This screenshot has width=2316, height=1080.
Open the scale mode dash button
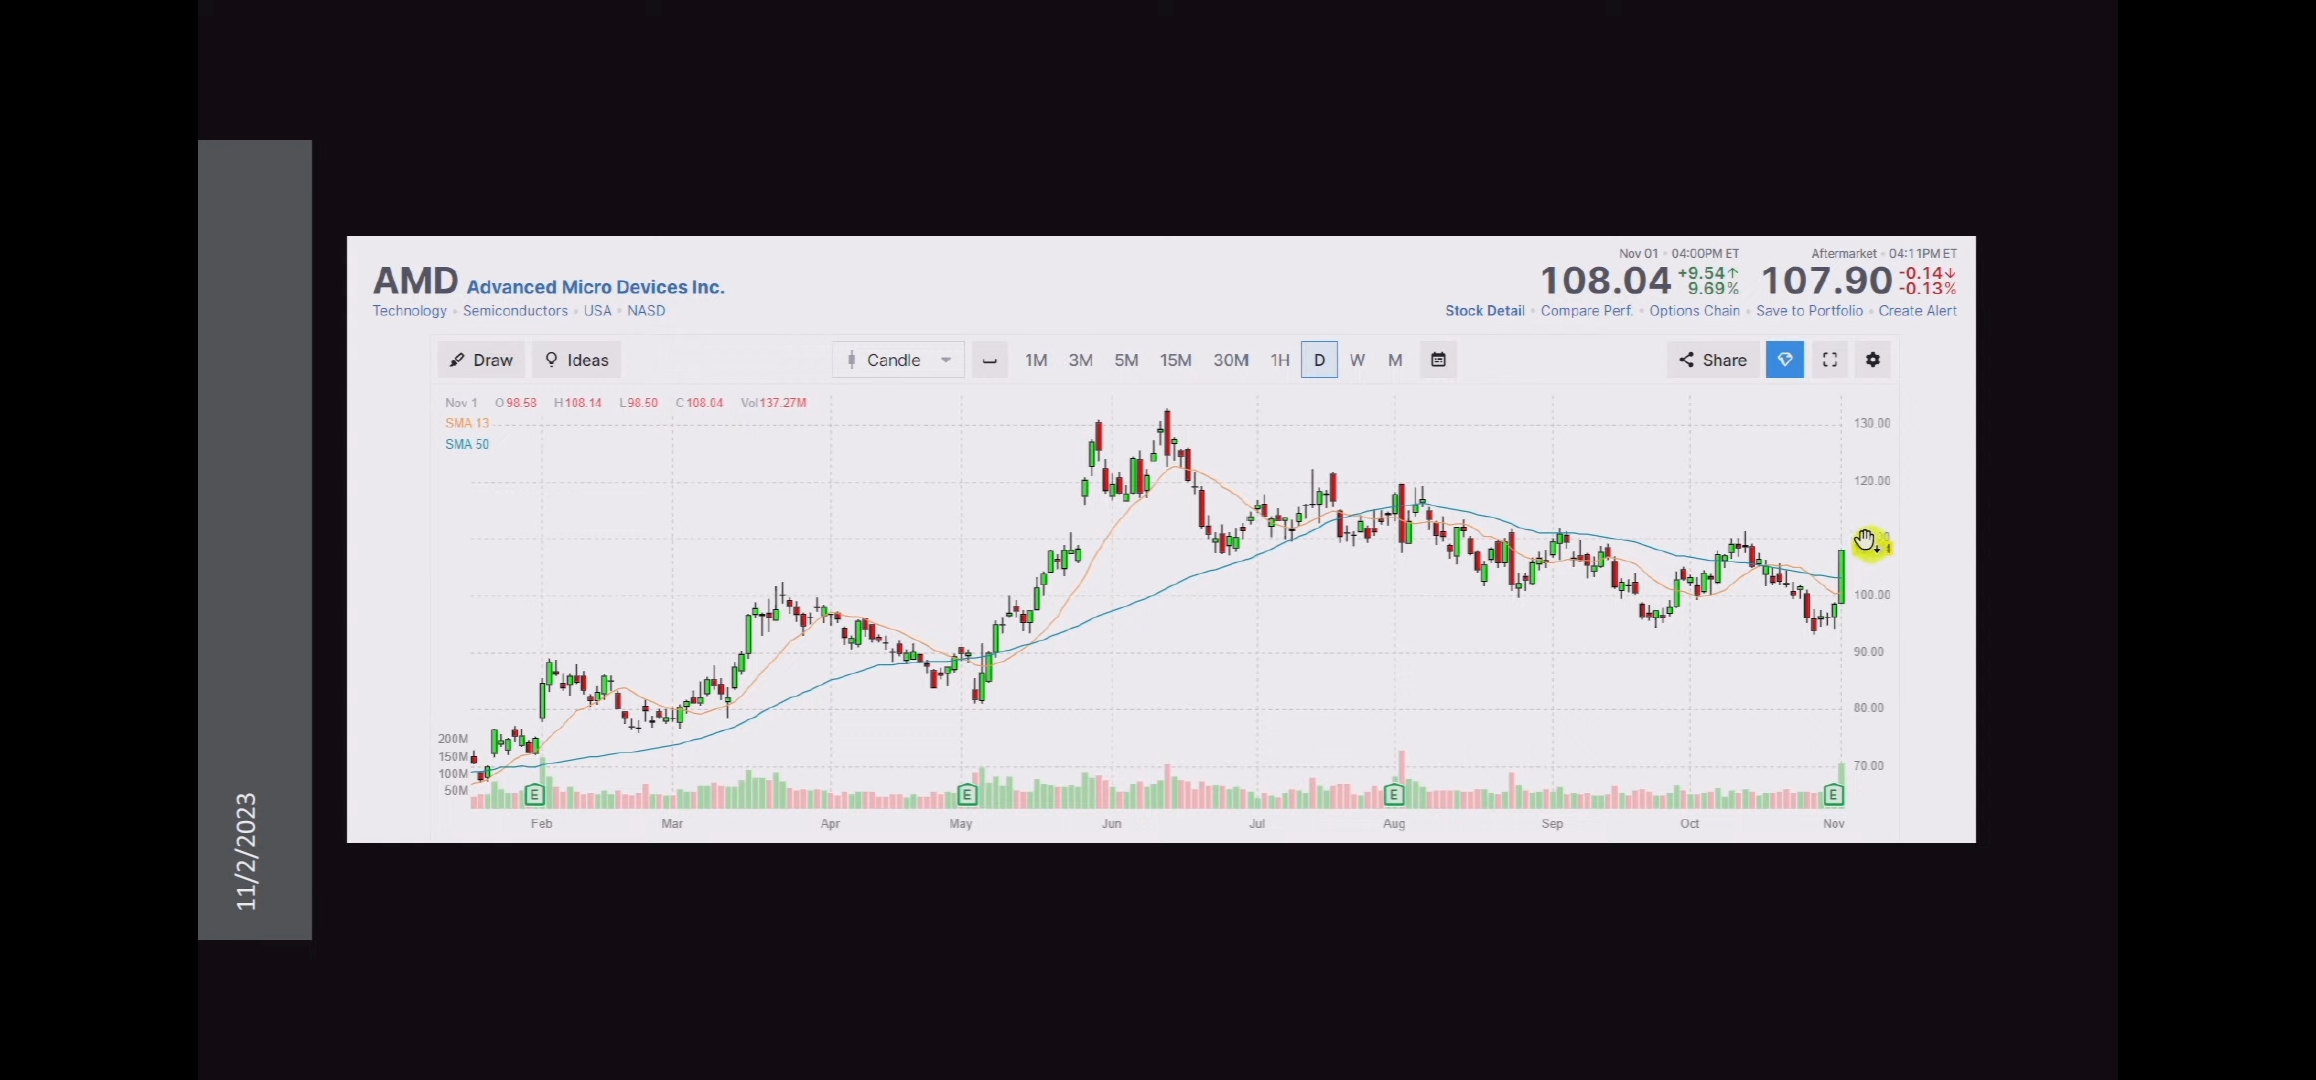(x=989, y=360)
